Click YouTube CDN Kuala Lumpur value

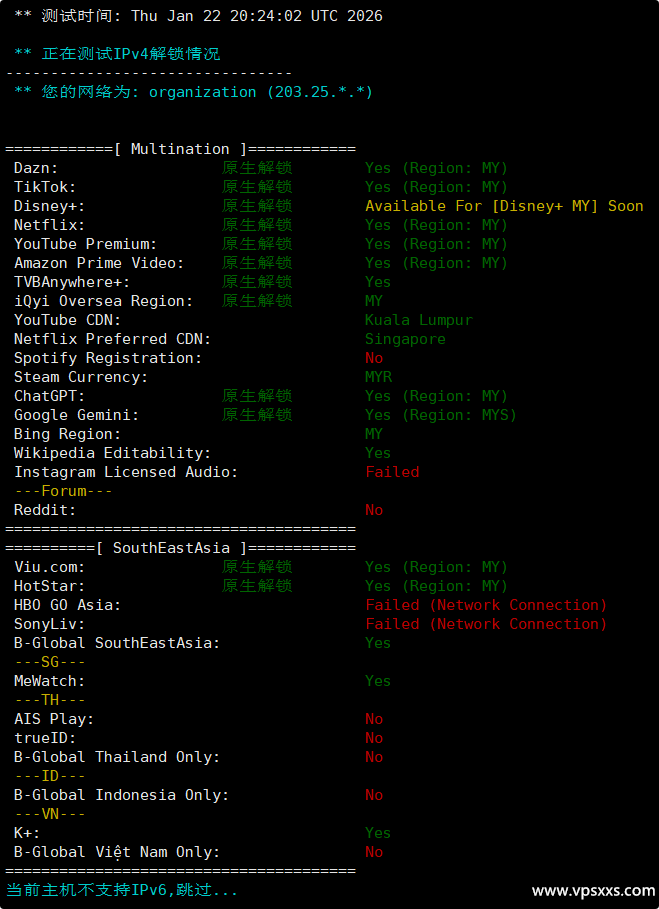(x=418, y=320)
